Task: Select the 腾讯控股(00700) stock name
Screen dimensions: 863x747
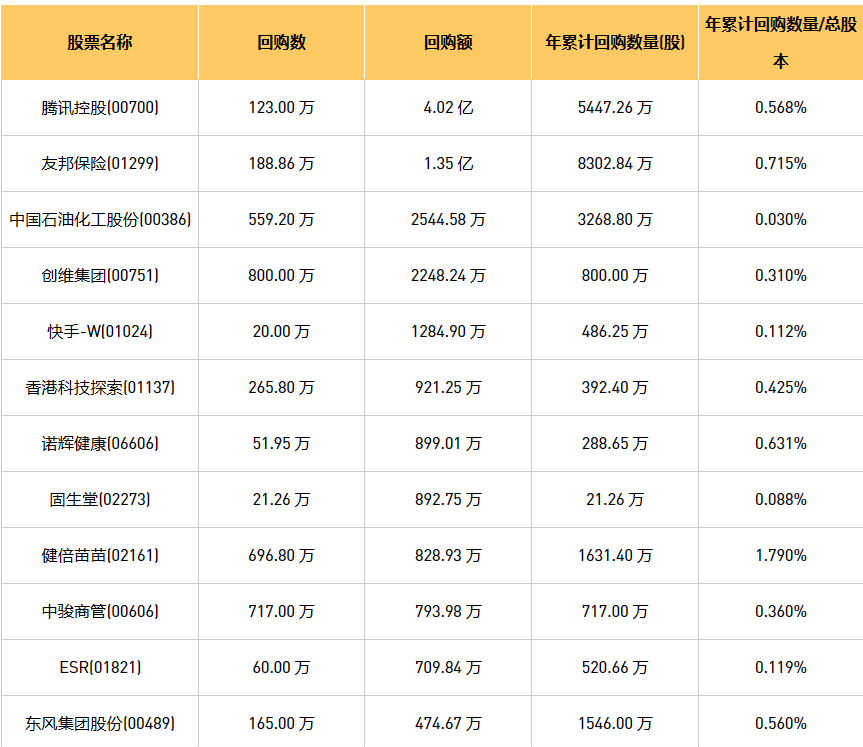Action: tap(99, 107)
